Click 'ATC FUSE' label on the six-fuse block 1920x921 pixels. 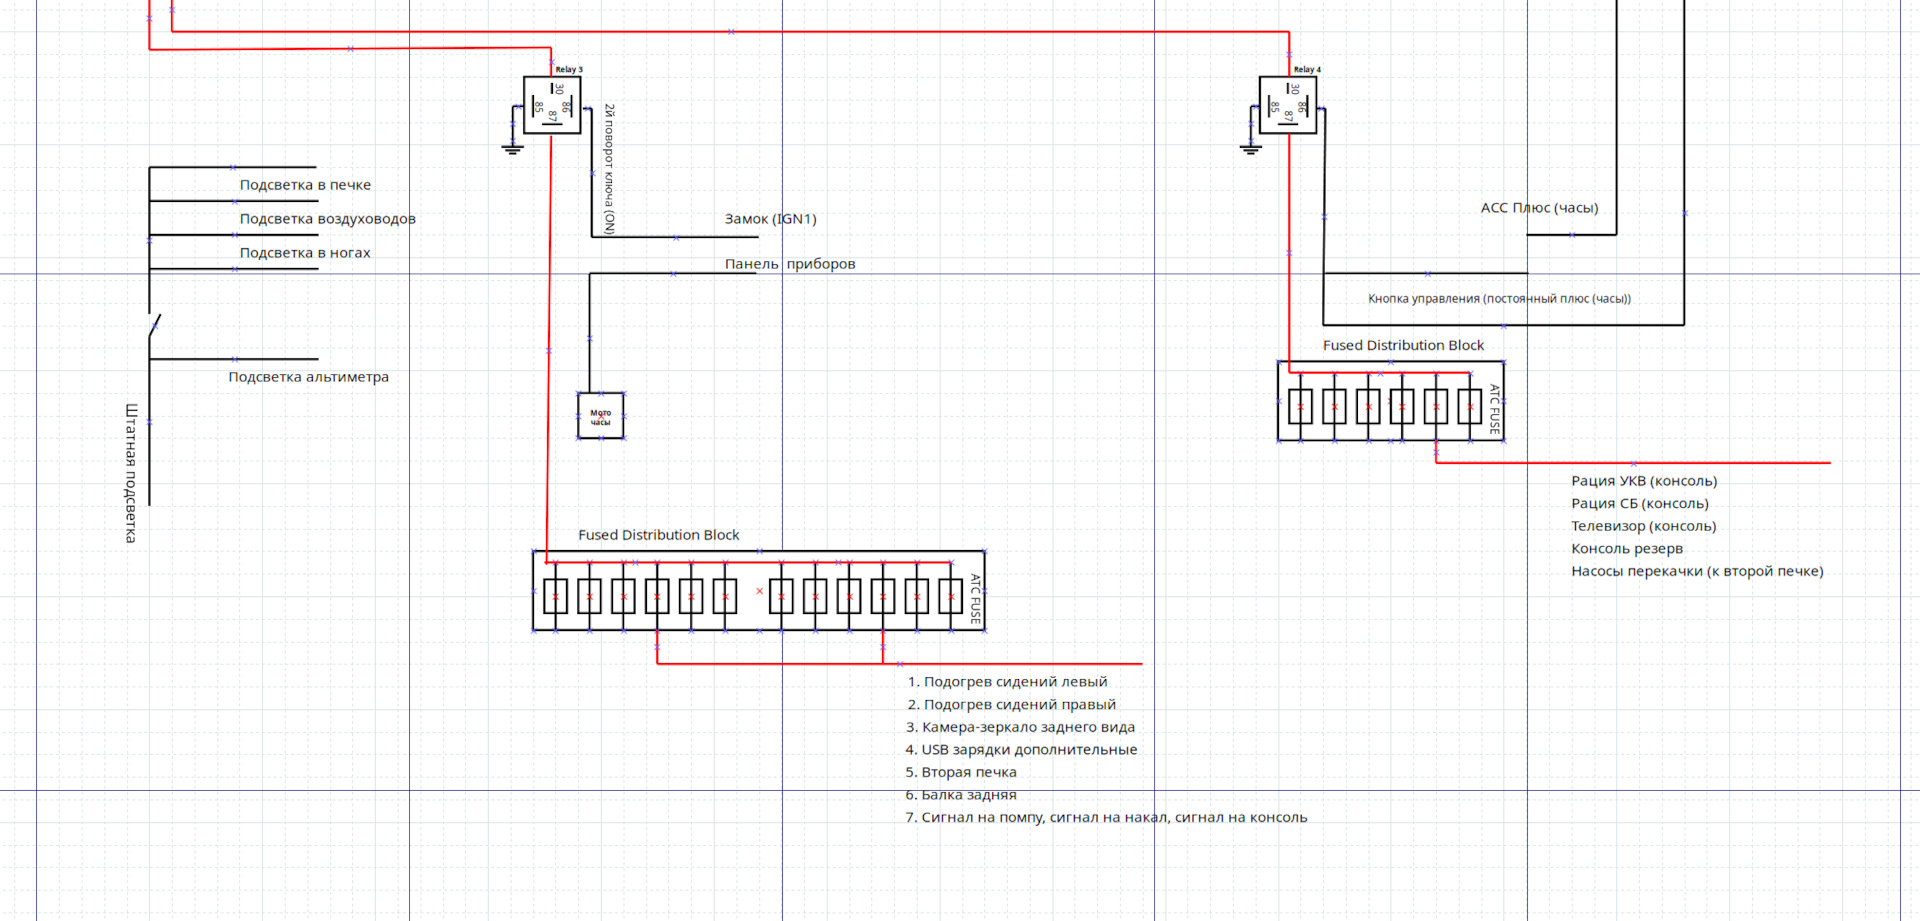1494,409
